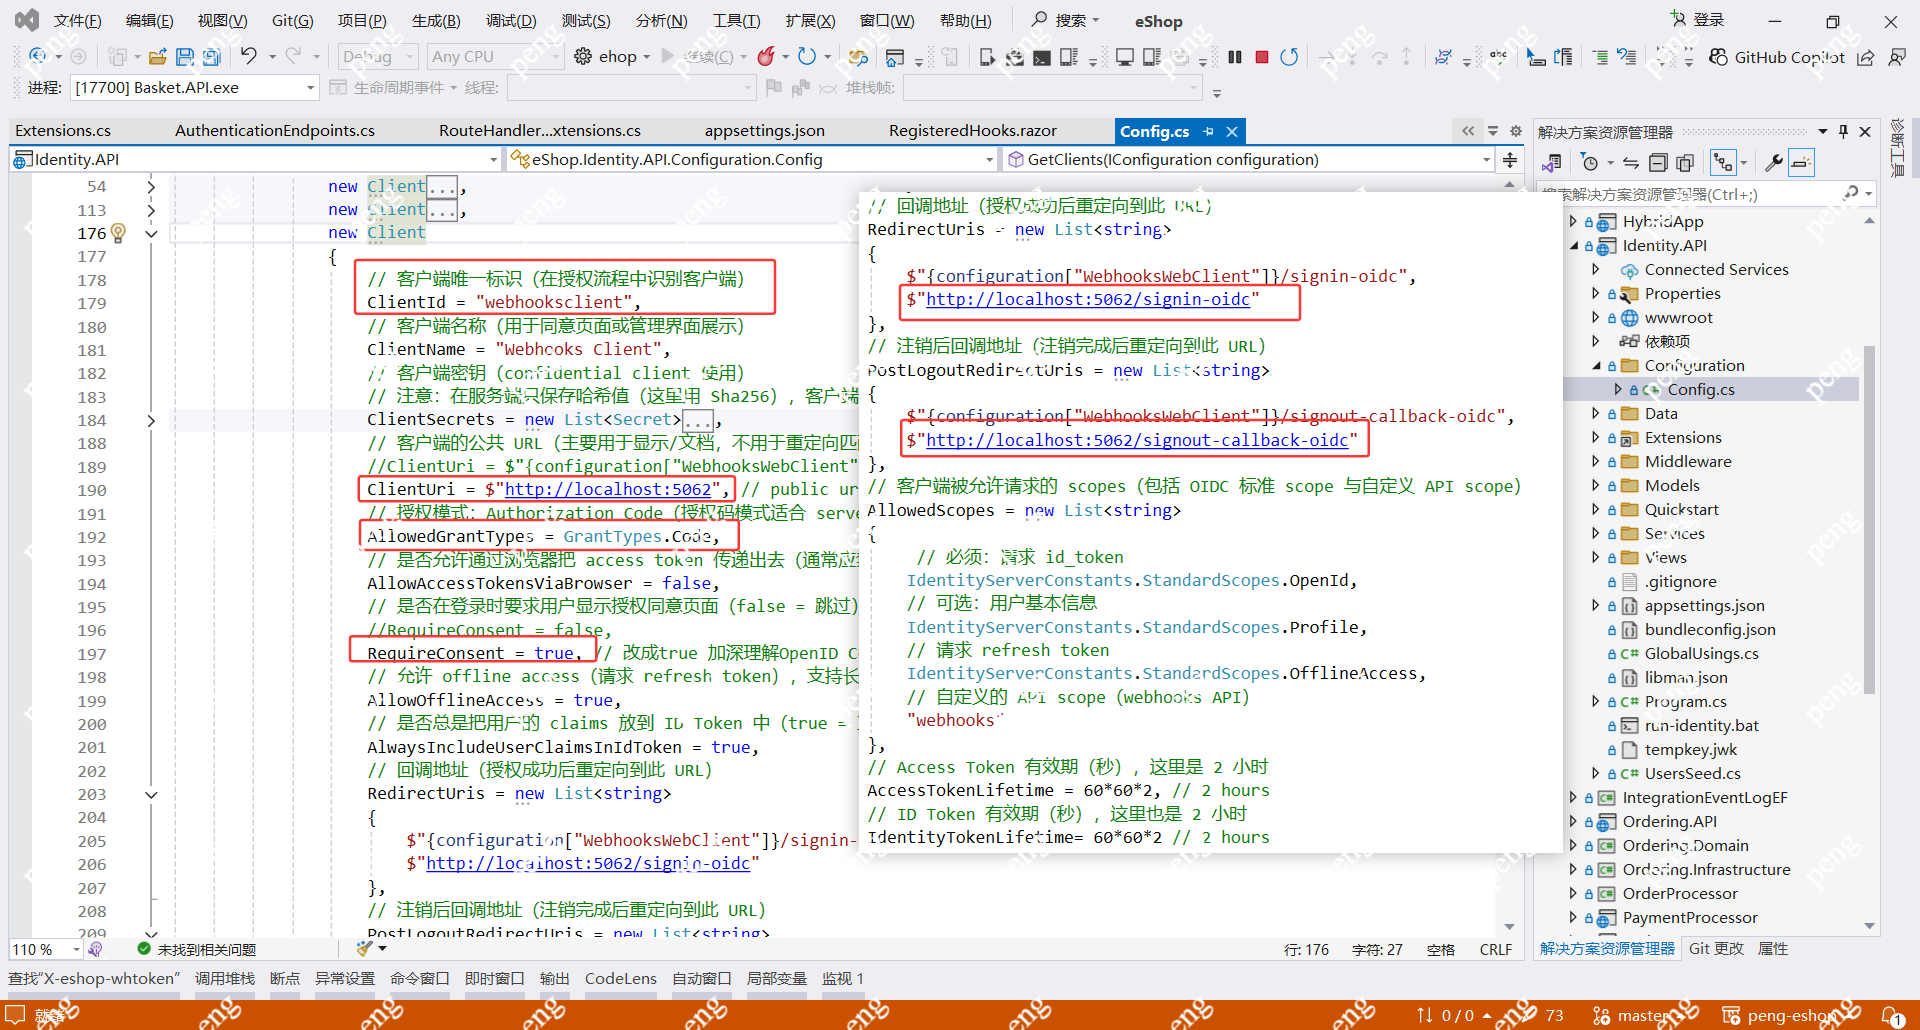The height and width of the screenshot is (1030, 1920).
Task: Expand the Models folder in Solution Explorer
Action: [x=1595, y=486]
